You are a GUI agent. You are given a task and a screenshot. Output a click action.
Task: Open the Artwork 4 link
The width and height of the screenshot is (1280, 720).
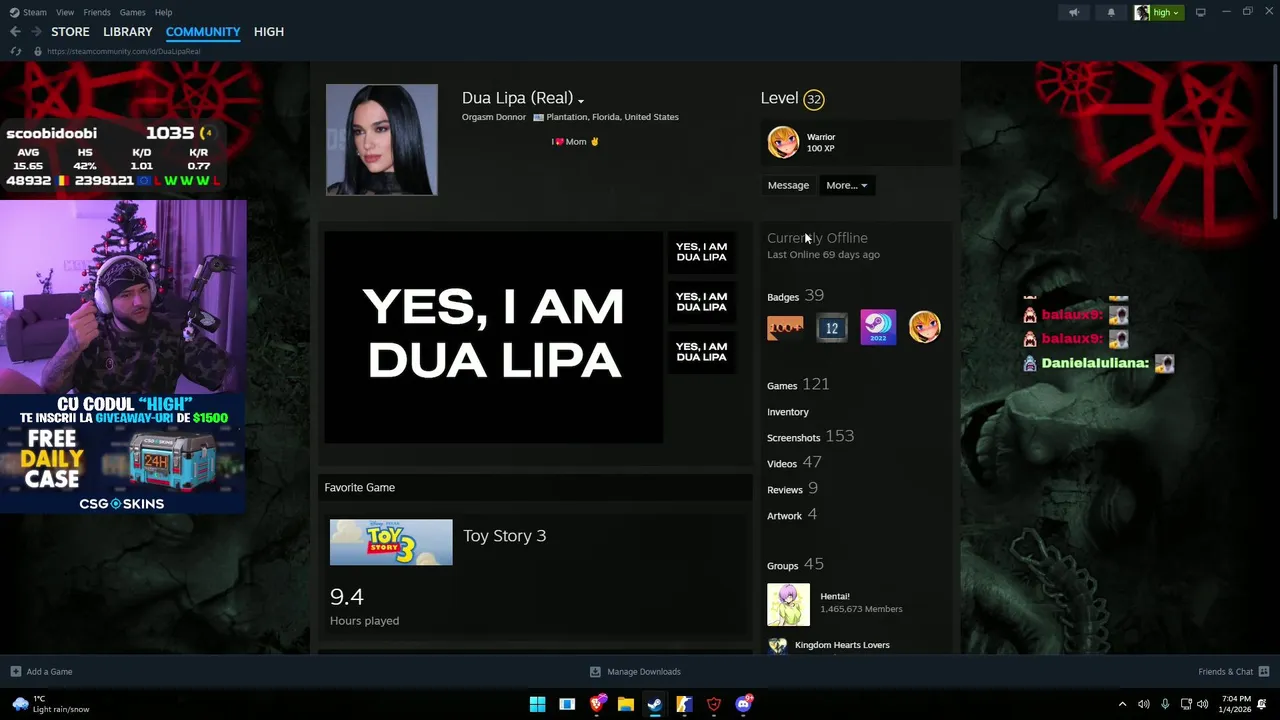tap(792, 515)
